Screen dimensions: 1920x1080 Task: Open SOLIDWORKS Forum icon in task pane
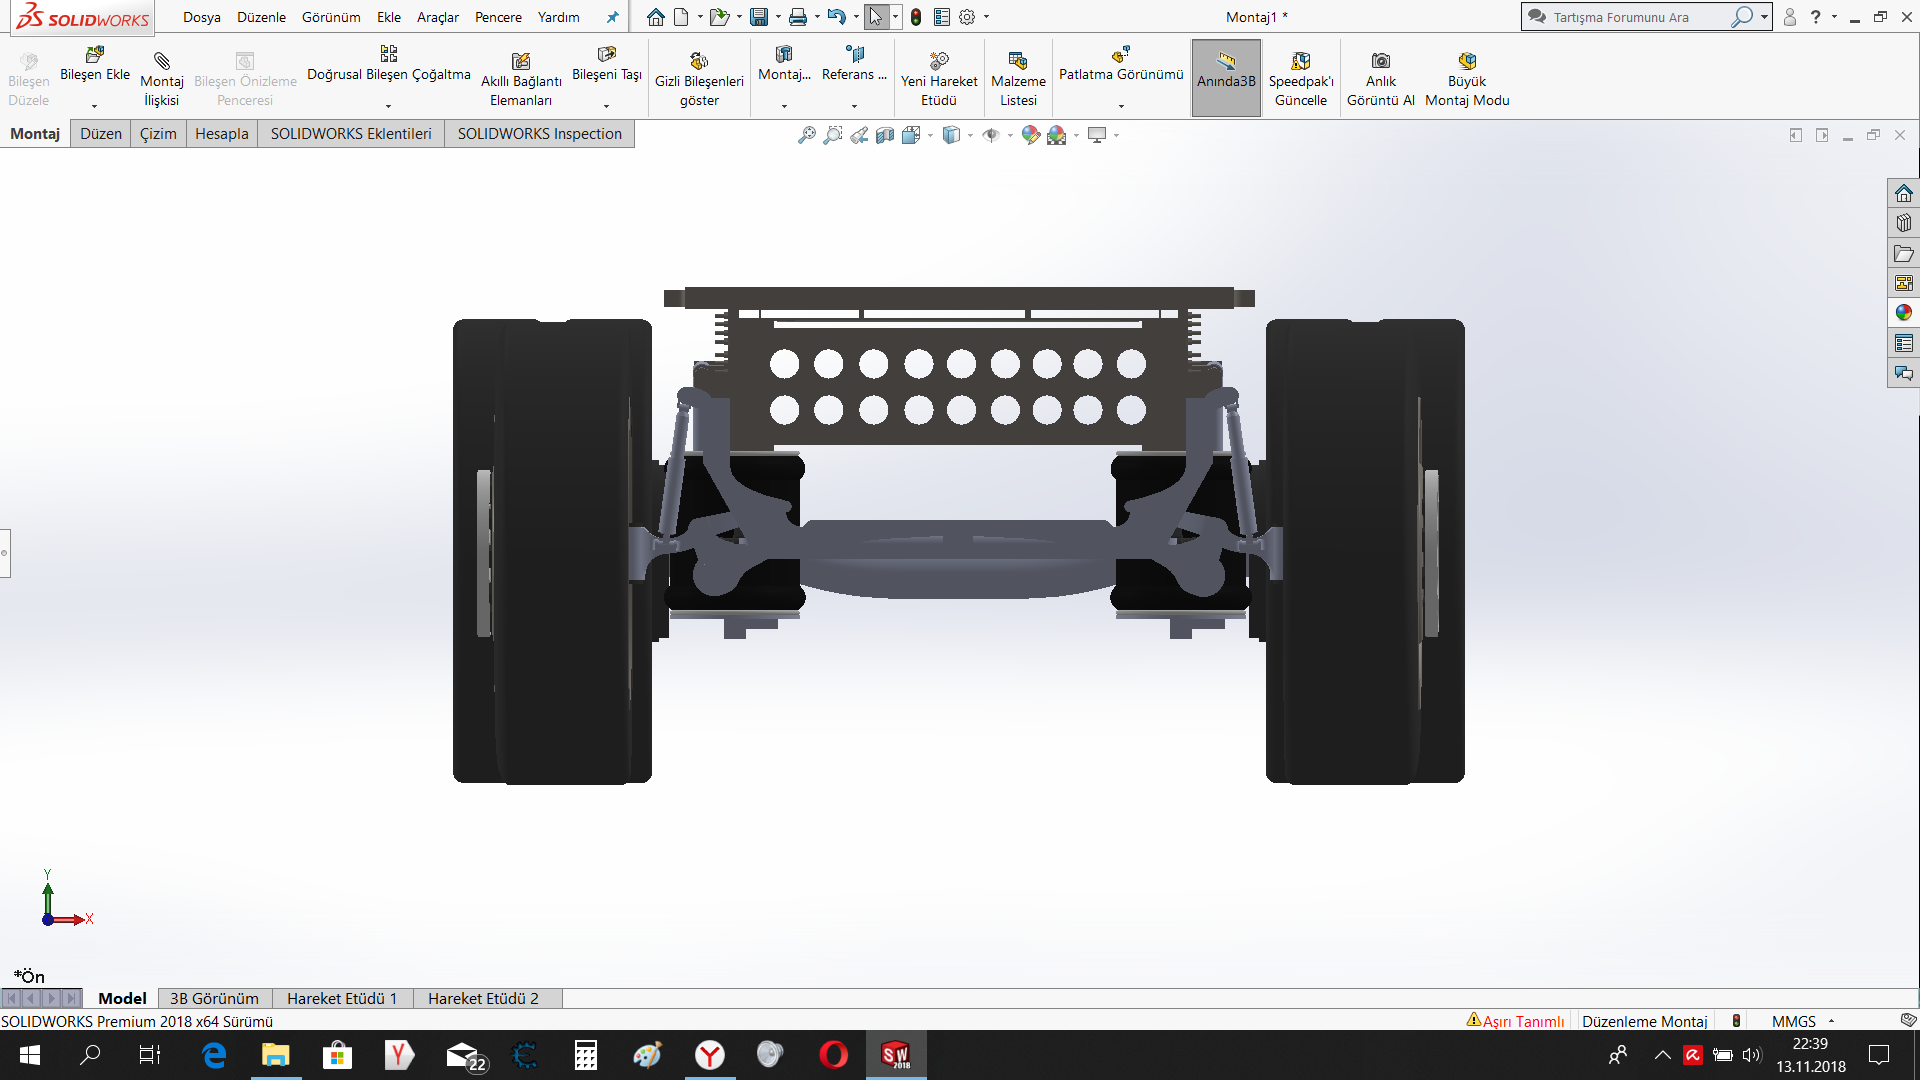click(1904, 373)
